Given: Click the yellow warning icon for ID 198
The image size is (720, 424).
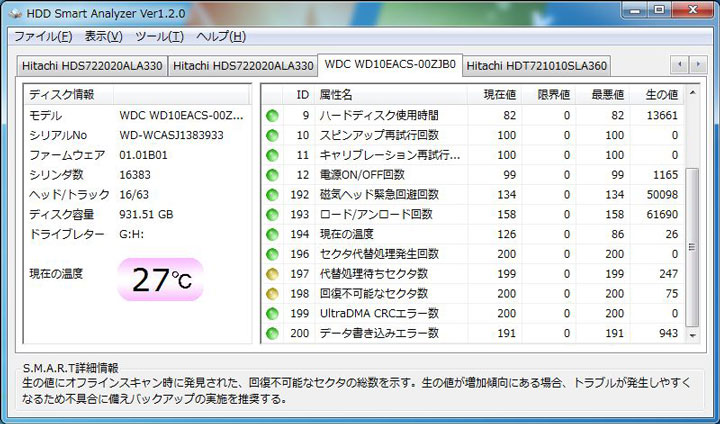Looking at the screenshot, I should 272,293.
